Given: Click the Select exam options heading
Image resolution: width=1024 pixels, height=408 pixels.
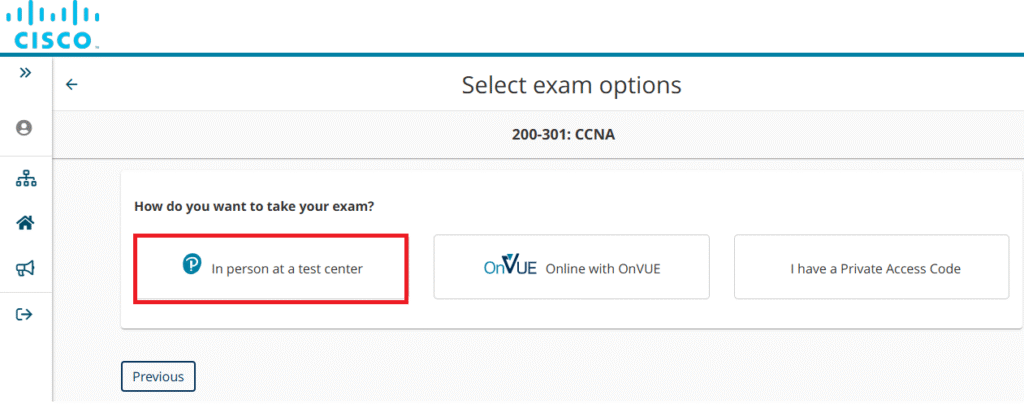Looking at the screenshot, I should 571,85.
